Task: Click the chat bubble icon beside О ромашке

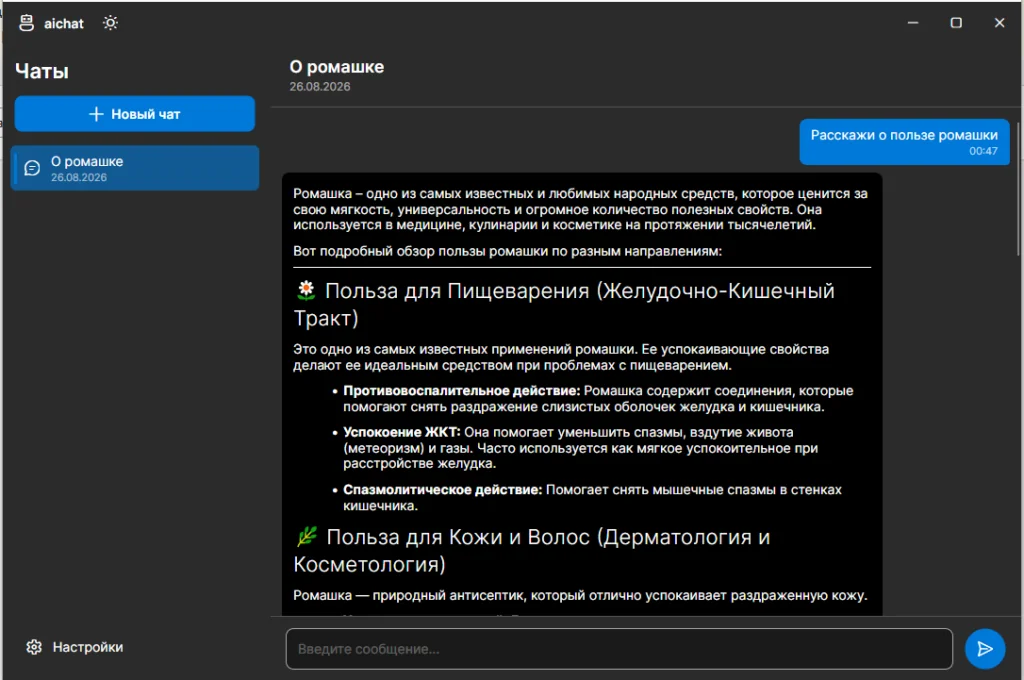Action: pos(32,168)
